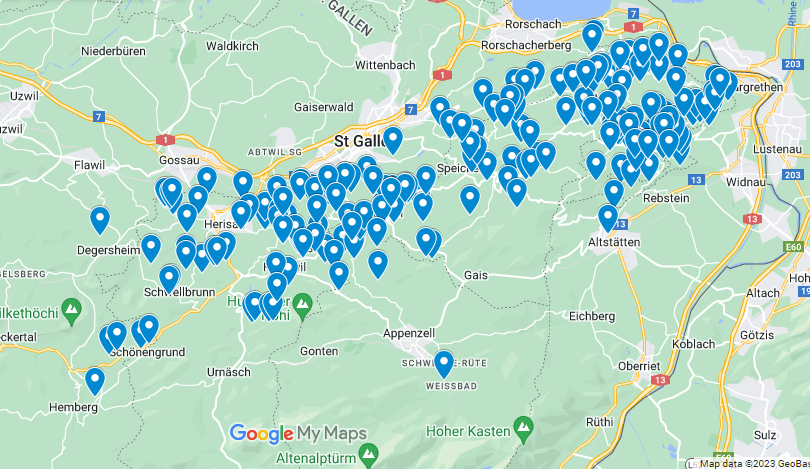Click the Gossau town label
Screen dimensions: 810x469
coord(179,160)
